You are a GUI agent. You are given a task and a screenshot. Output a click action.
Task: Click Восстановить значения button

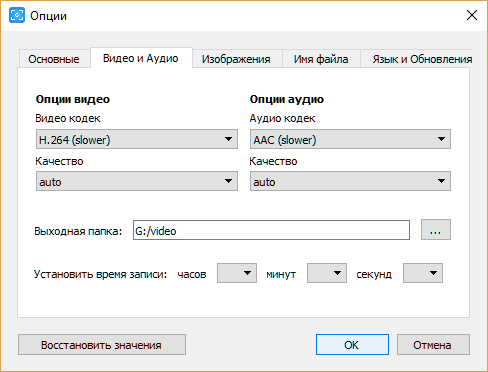[102, 345]
